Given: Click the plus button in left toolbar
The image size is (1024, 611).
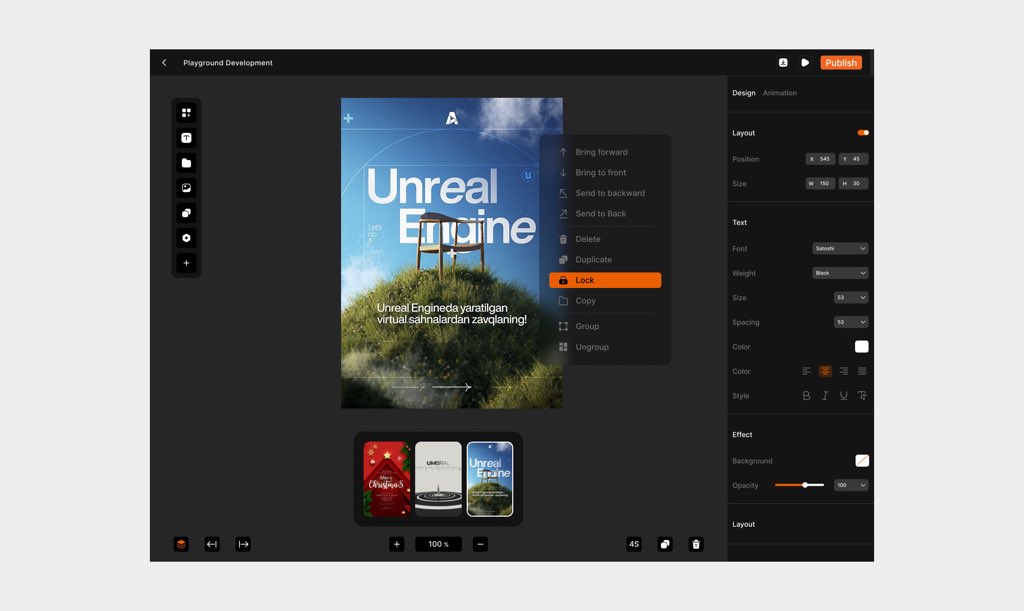Looking at the screenshot, I should click(x=186, y=263).
